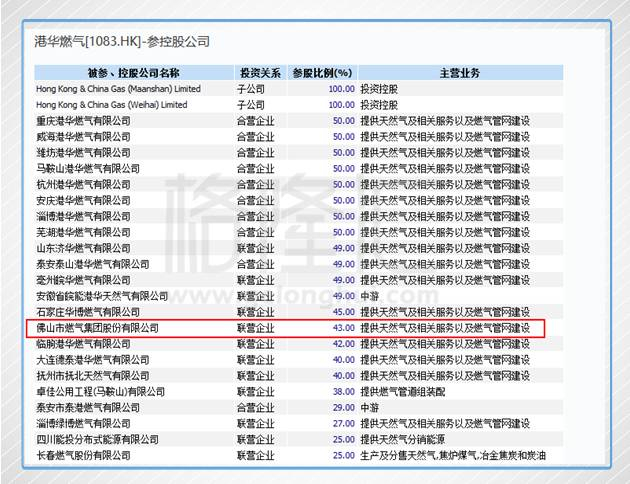Click 100.00 in the Weihai Limited row
This screenshot has height=484, width=630.
pyautogui.click(x=342, y=105)
